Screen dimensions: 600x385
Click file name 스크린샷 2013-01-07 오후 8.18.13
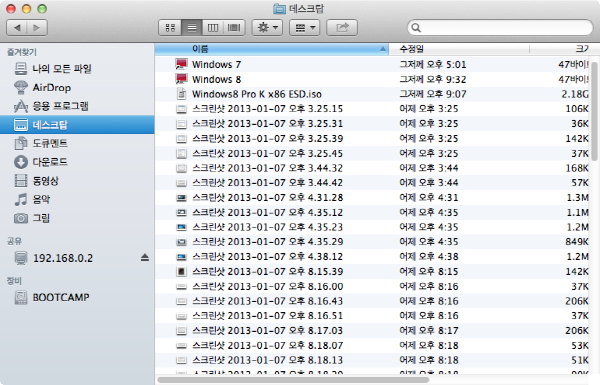[267, 360]
